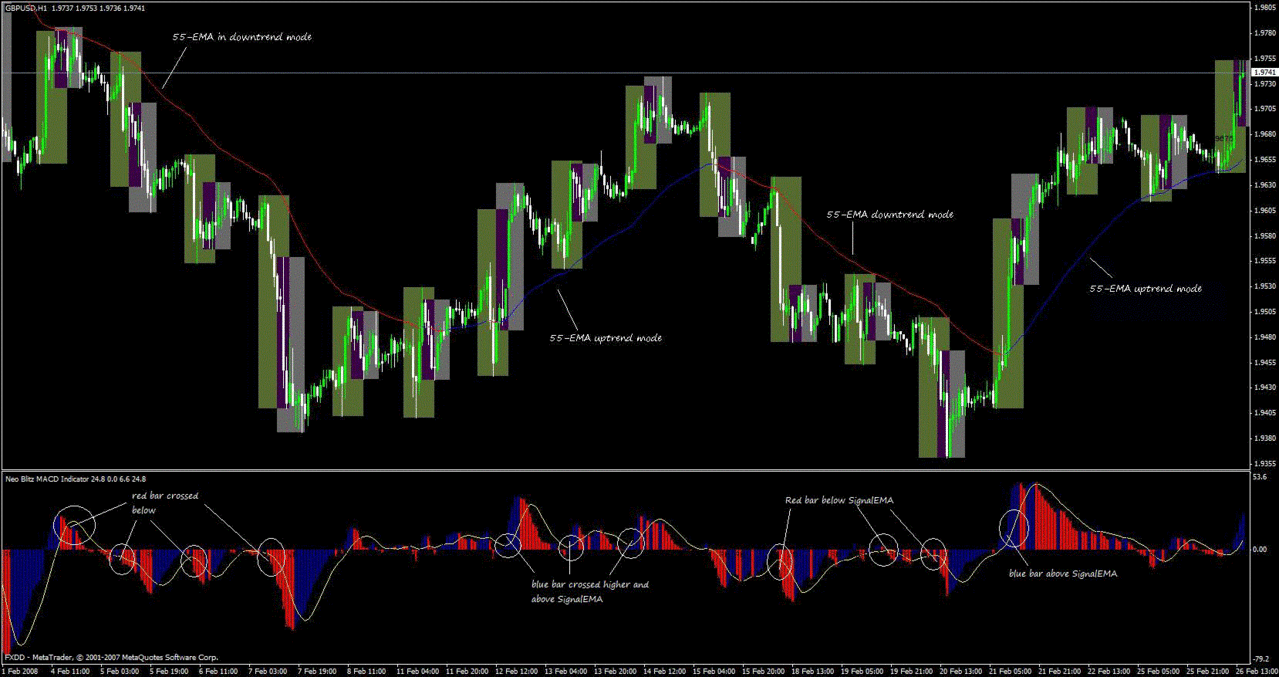Select the '55-EMA downtrend mode' text label

click(889, 214)
